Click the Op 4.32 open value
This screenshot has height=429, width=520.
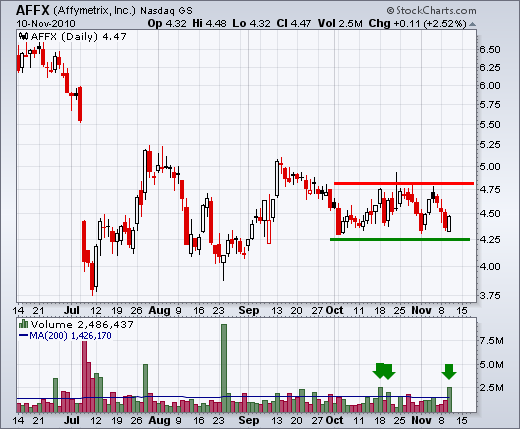pos(167,23)
